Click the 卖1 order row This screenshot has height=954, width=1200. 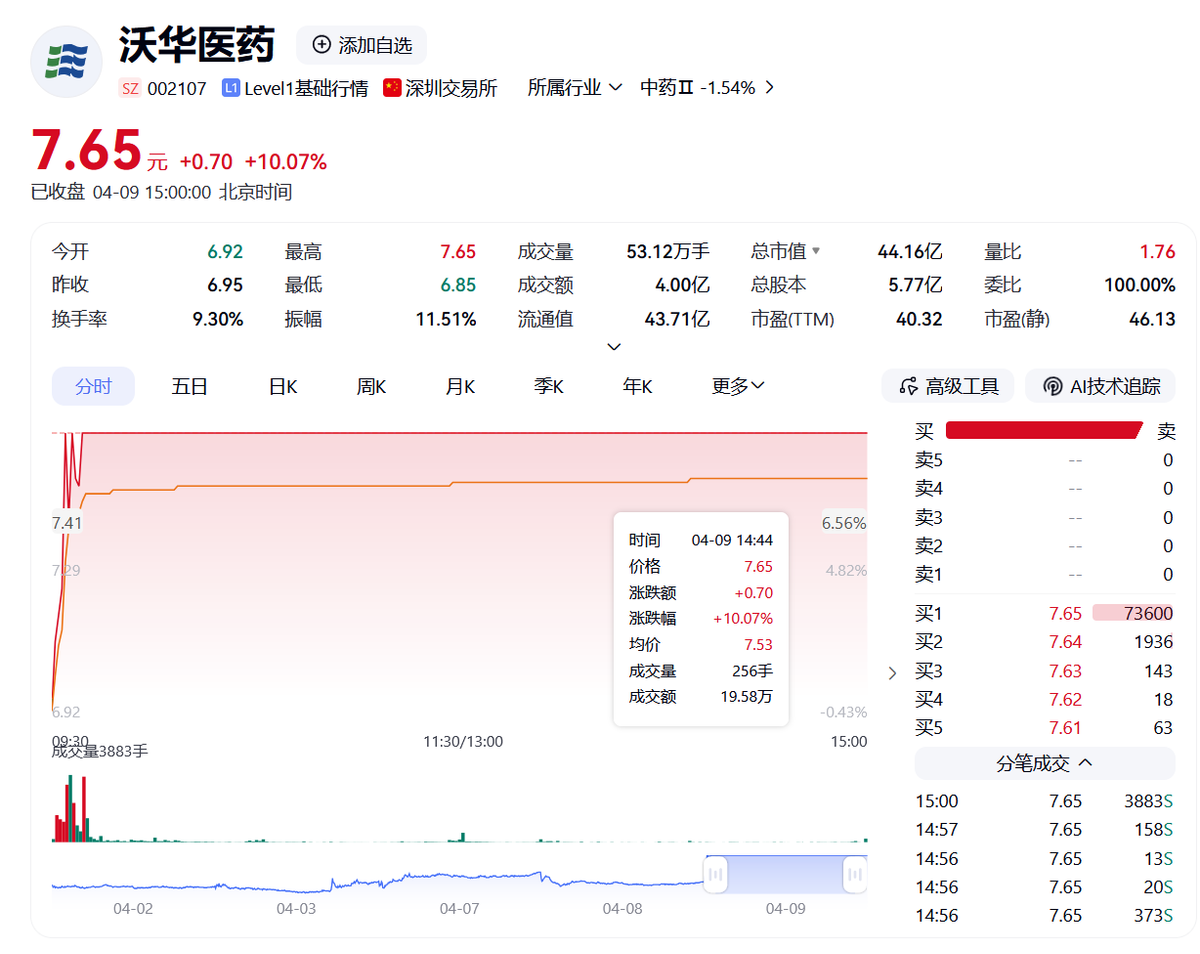1045,574
